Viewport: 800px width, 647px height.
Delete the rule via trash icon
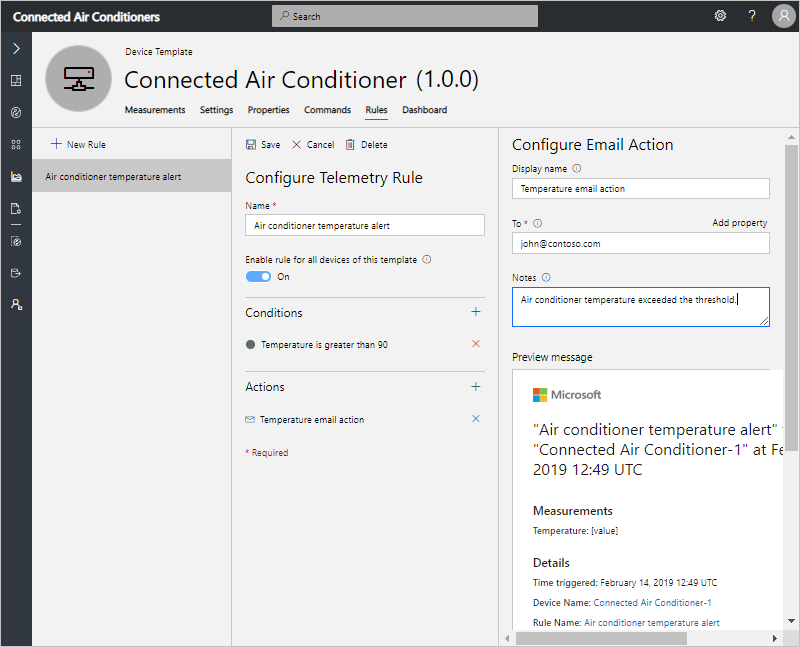350,144
